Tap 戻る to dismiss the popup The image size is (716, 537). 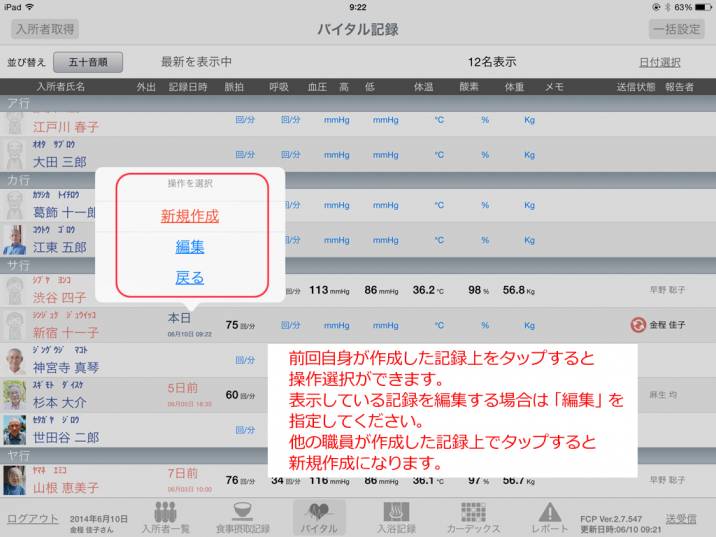(190, 278)
